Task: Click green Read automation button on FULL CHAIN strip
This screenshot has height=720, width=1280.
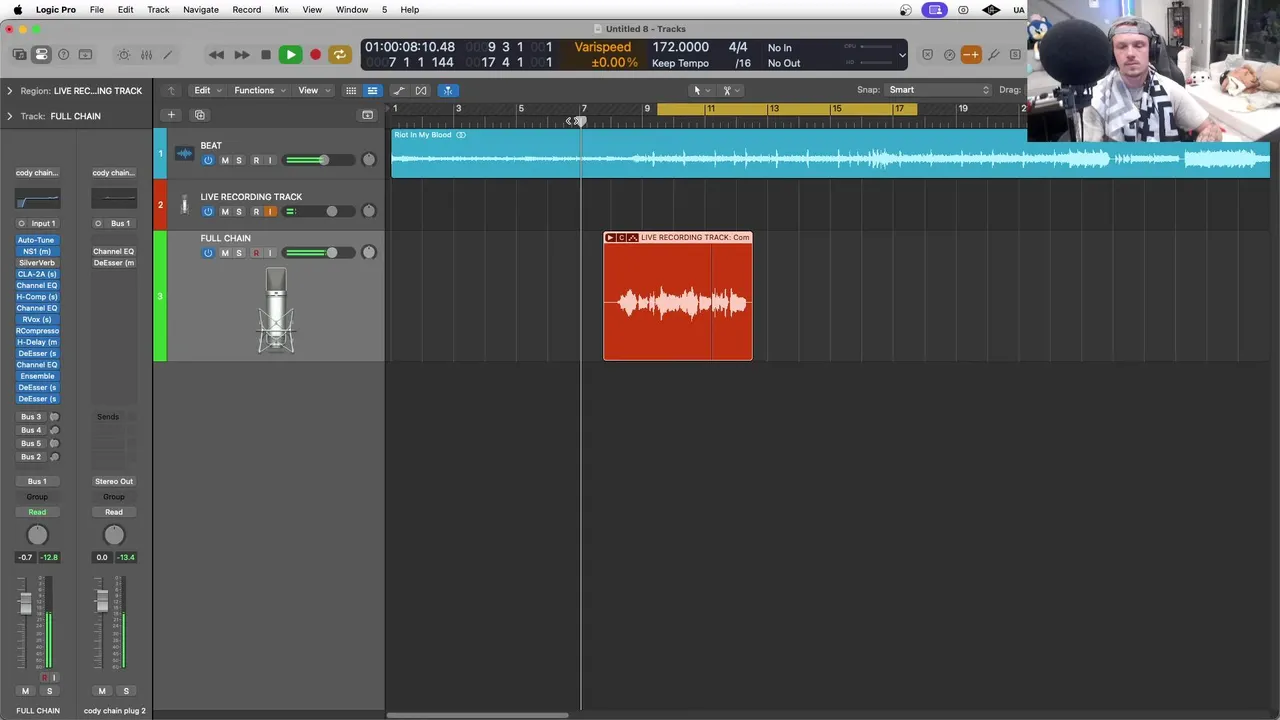Action: point(37,512)
